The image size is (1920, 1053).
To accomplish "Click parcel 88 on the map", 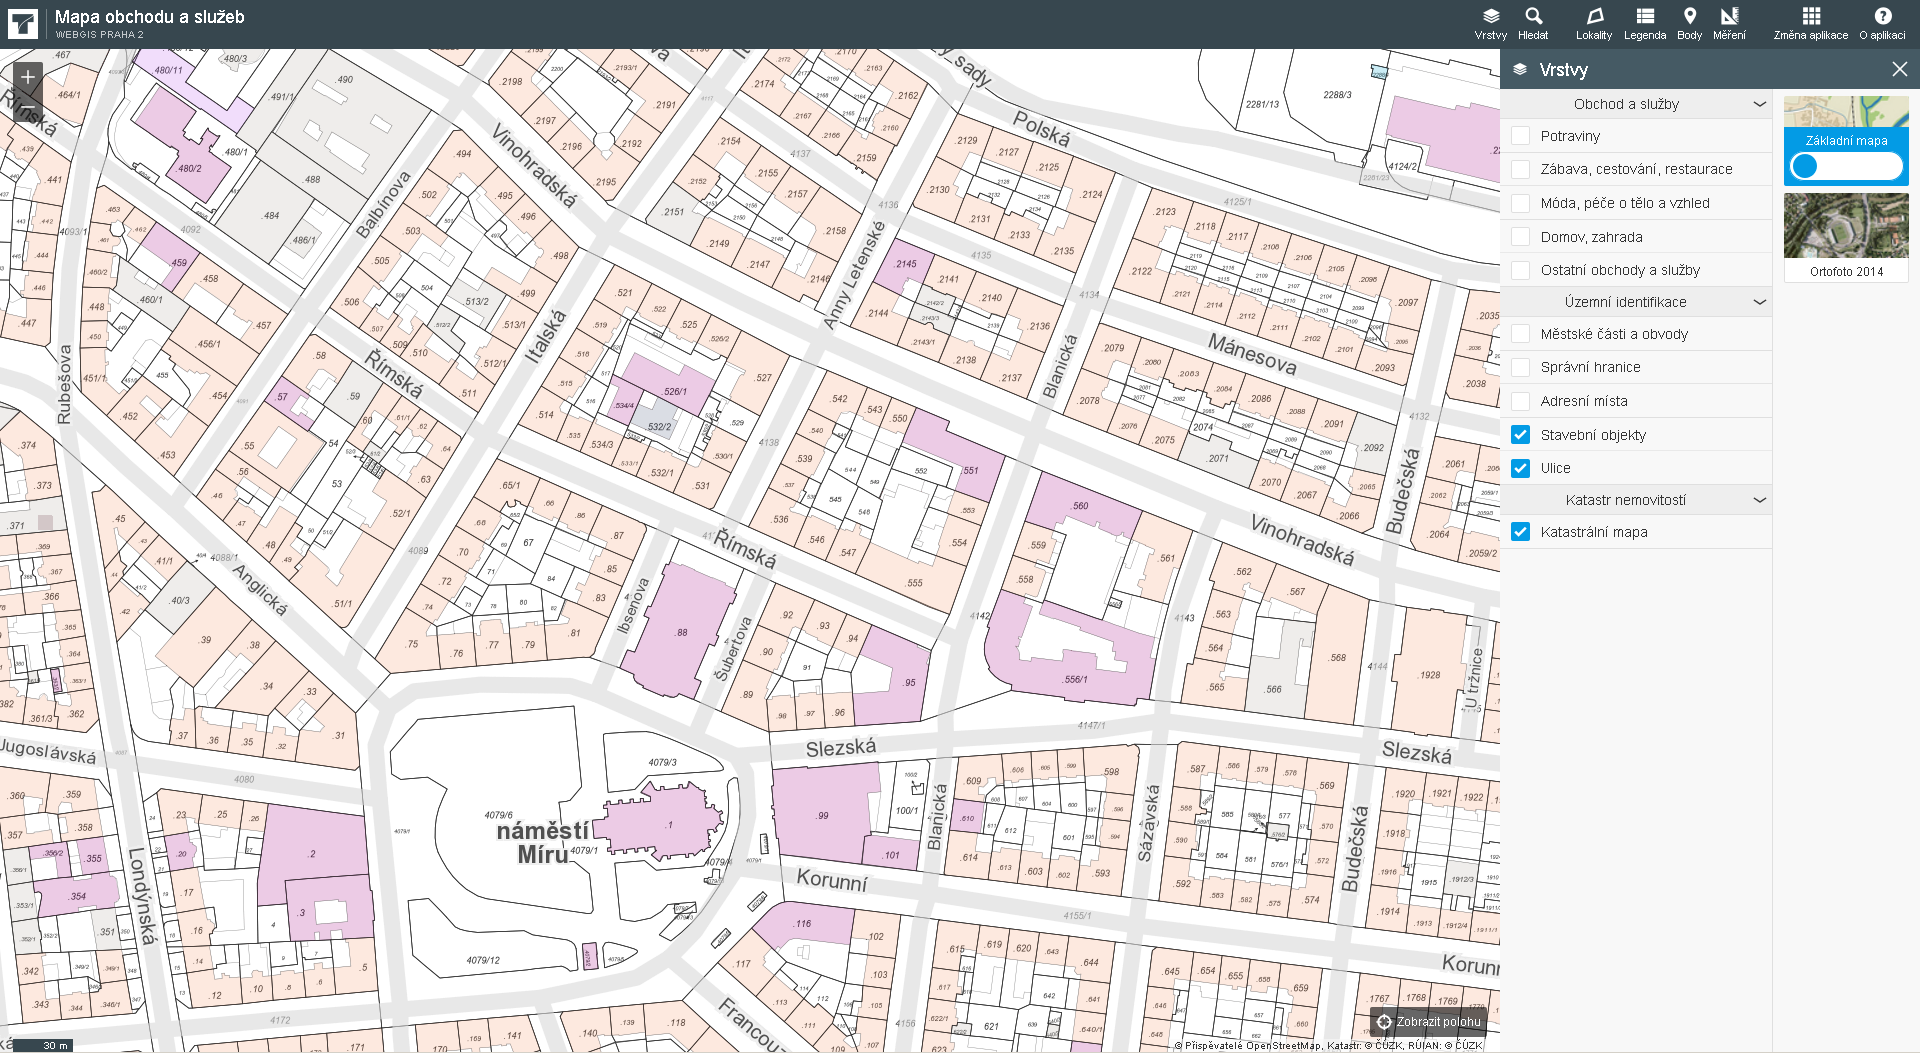I will click(x=682, y=632).
